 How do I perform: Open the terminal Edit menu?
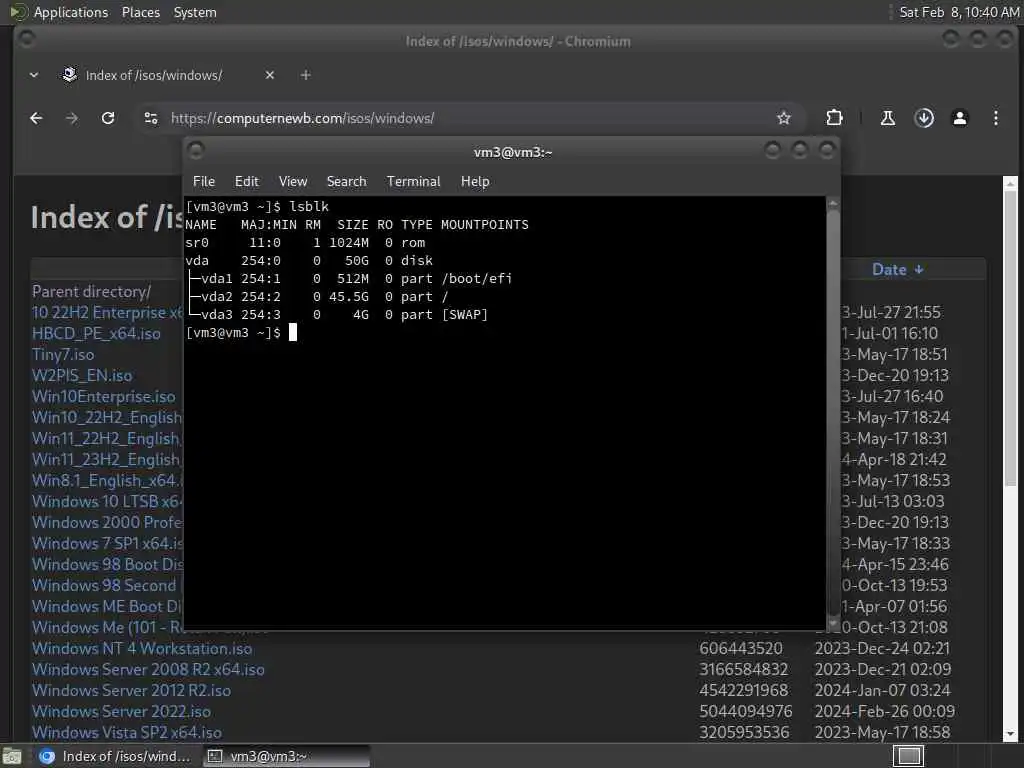[247, 182]
